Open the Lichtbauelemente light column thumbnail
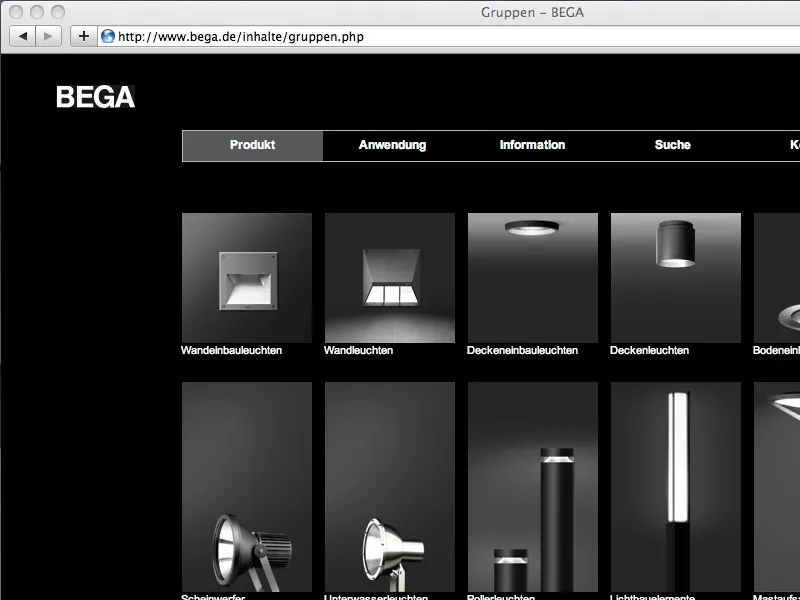Screen dimensions: 800x600 pos(676,487)
